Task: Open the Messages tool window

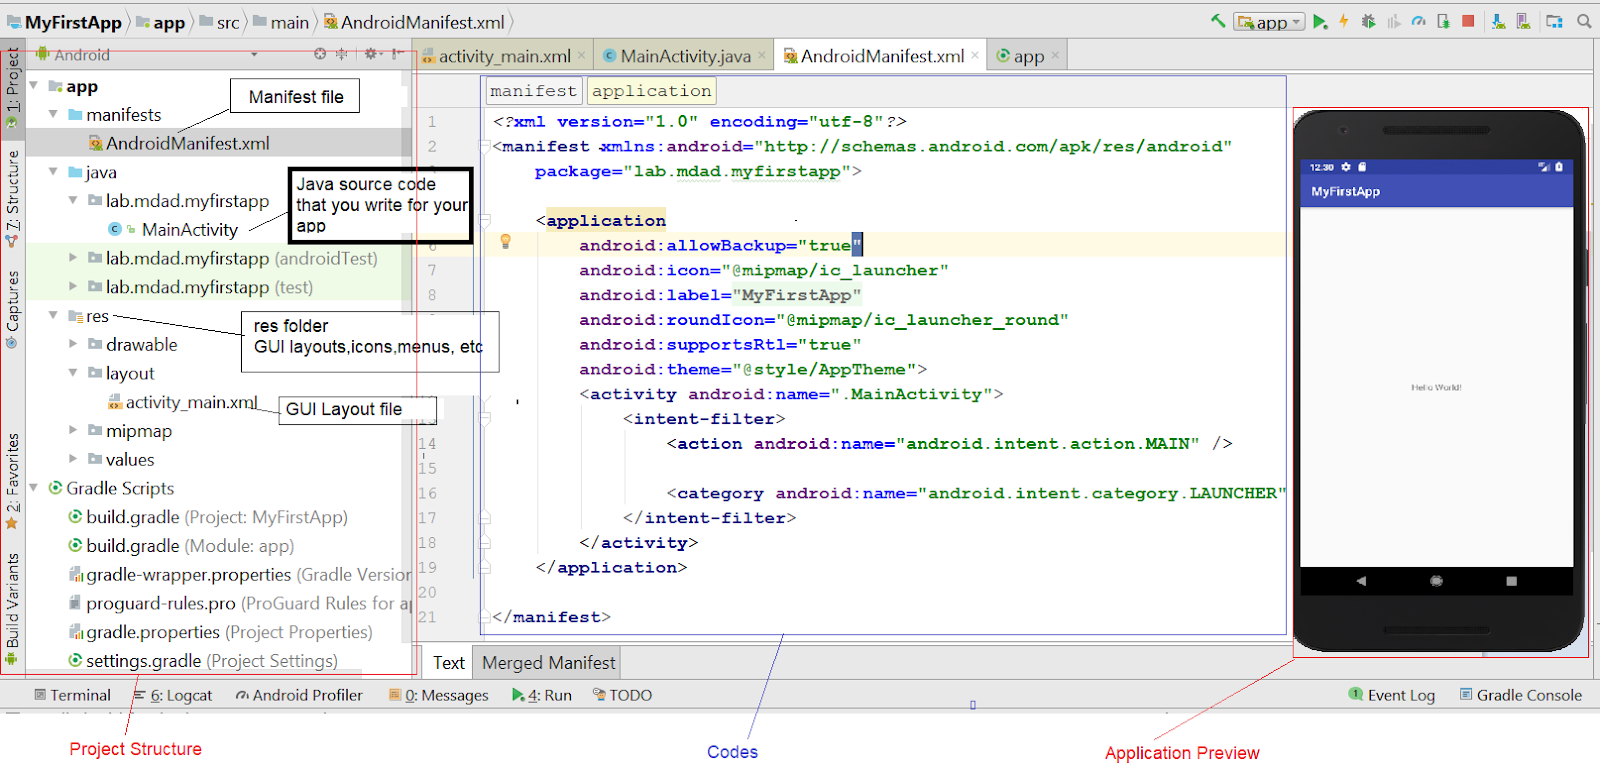Action: (x=439, y=695)
